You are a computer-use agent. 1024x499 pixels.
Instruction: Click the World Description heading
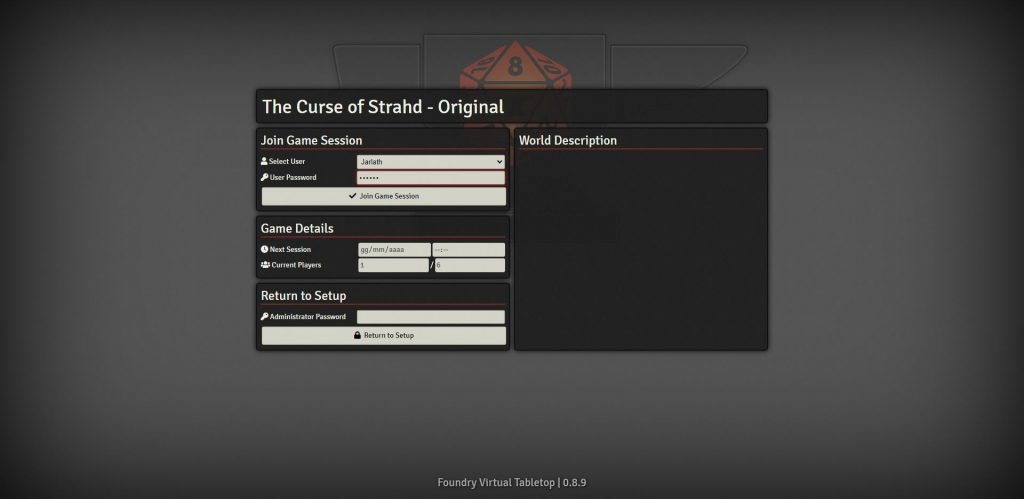tap(568, 140)
